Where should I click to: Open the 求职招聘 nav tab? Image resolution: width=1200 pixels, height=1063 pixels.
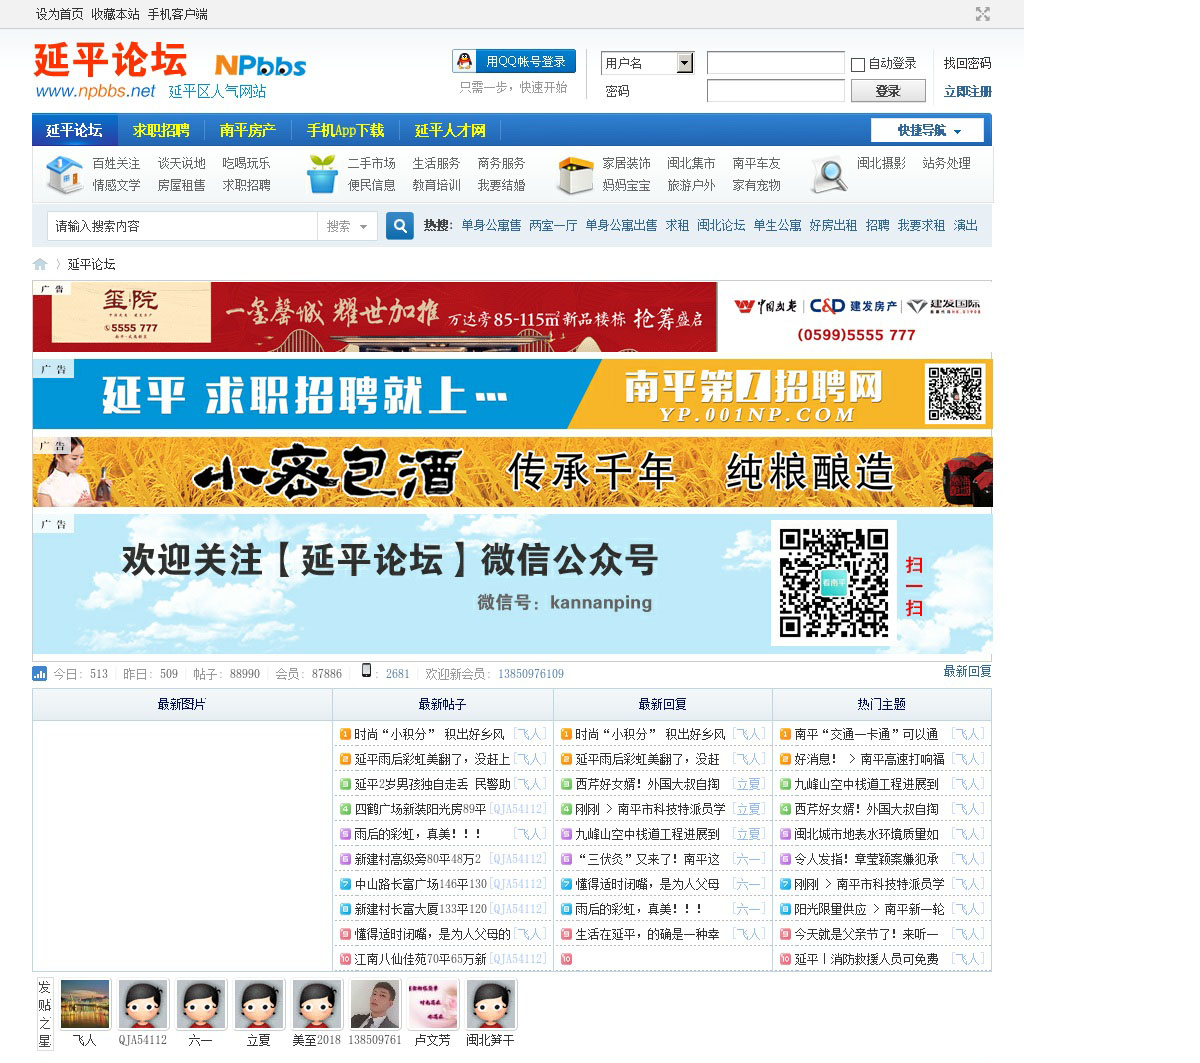click(161, 130)
